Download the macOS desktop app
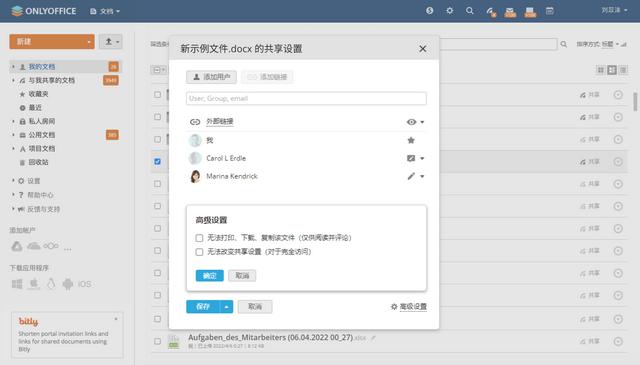The width and height of the screenshot is (640, 365). (x=34, y=284)
